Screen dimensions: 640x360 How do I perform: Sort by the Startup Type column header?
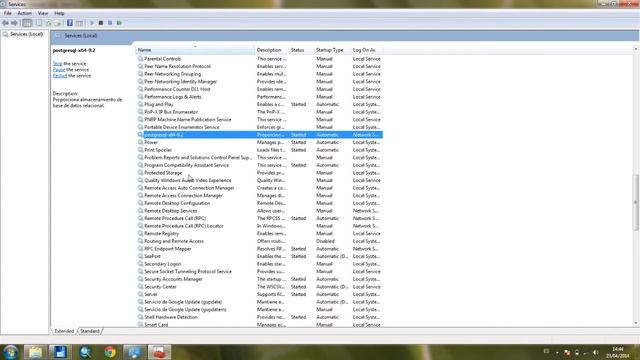tap(332, 50)
